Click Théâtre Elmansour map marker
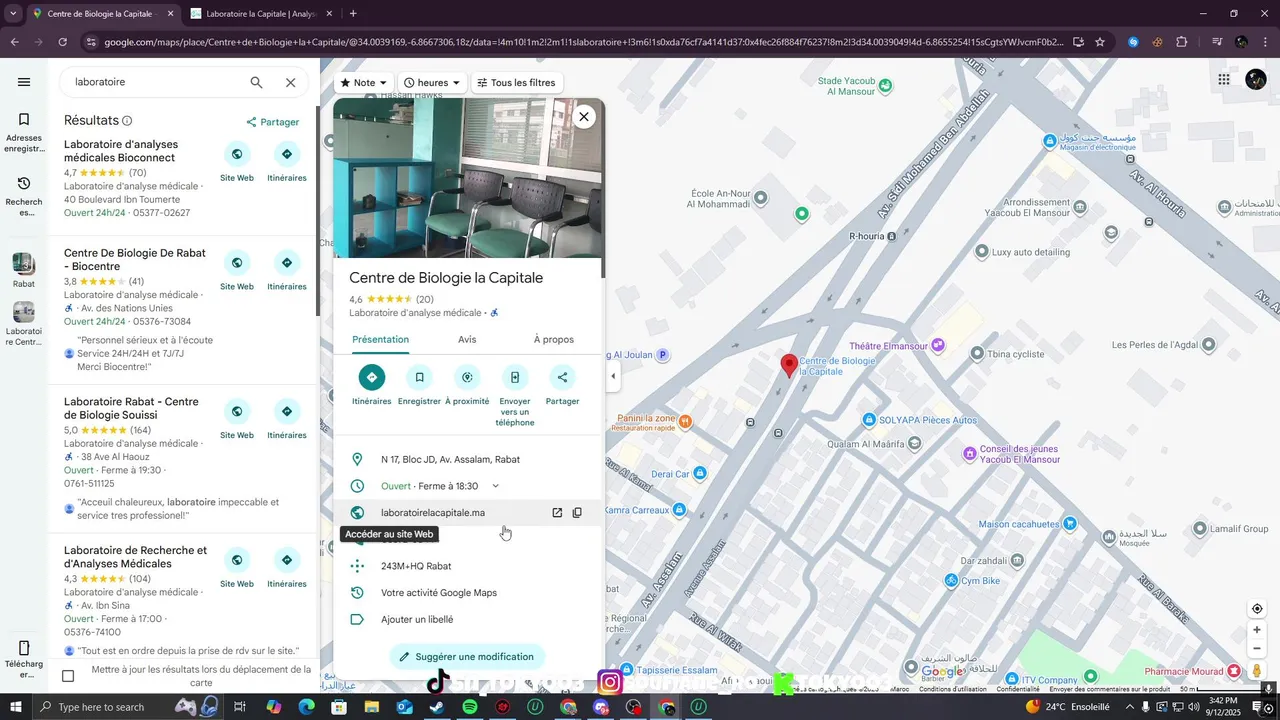 tap(937, 346)
